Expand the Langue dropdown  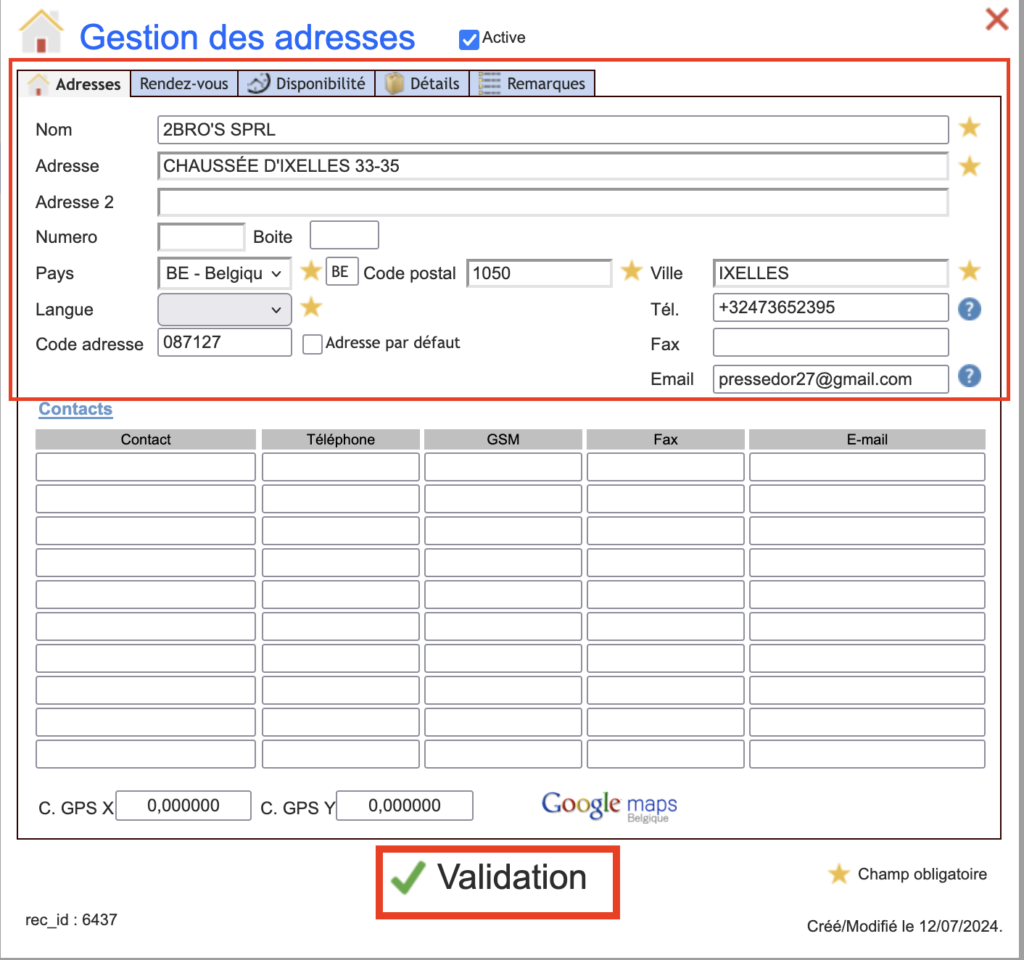225,310
